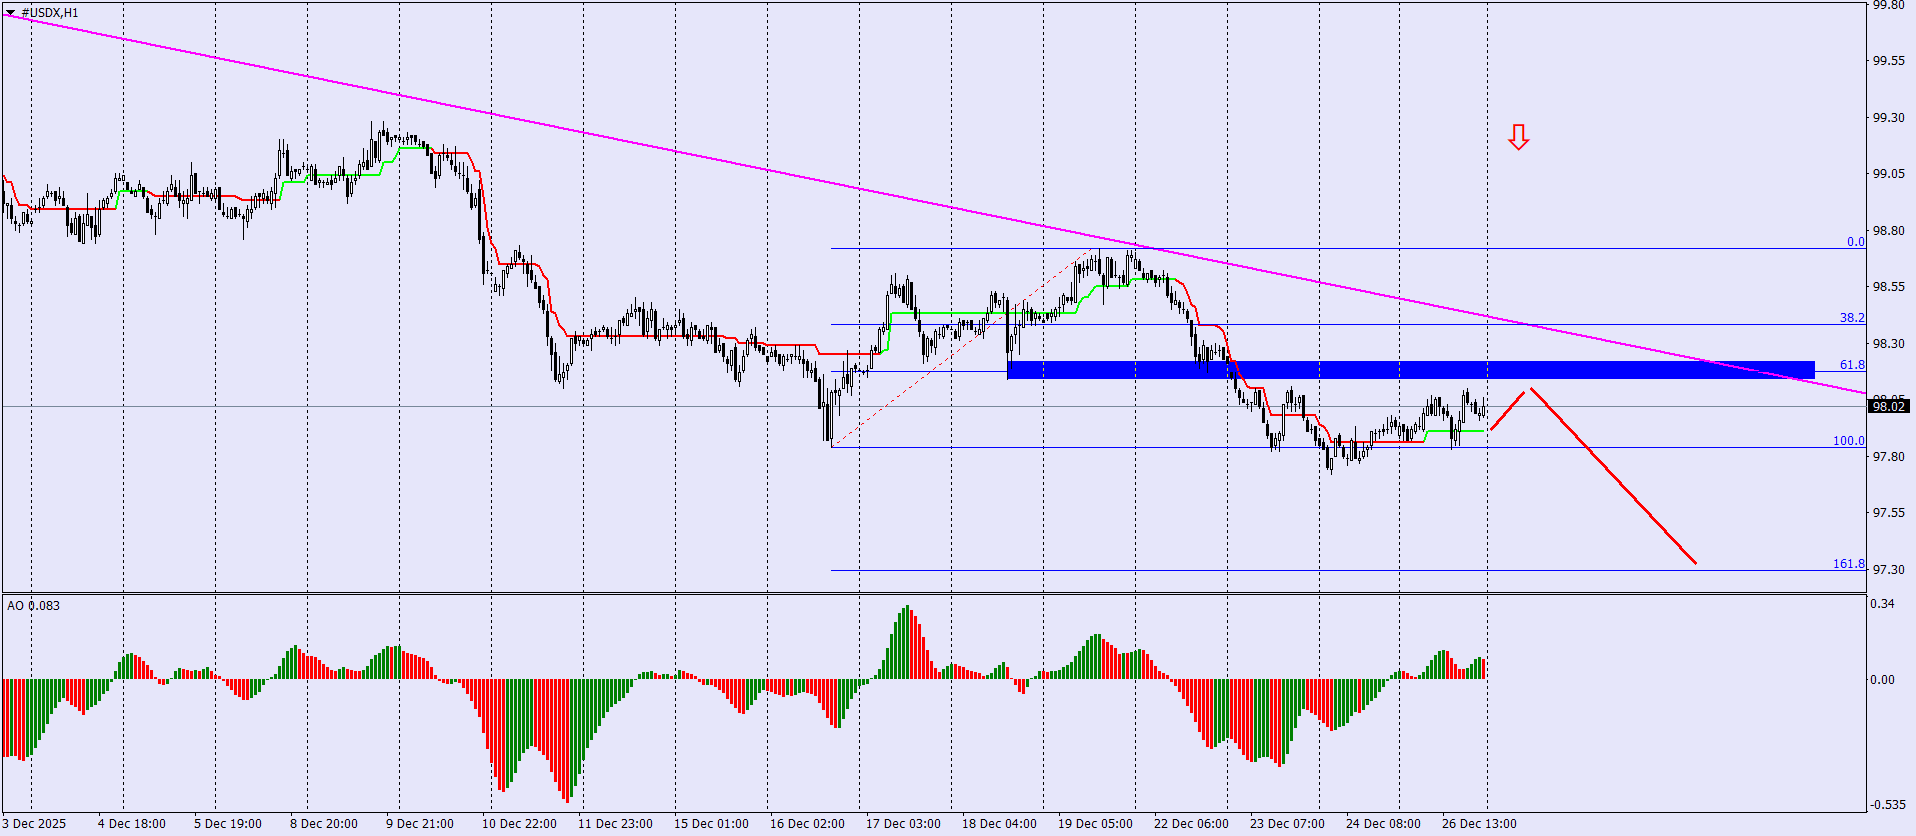This screenshot has width=1916, height=836.
Task: Click the 97.80 price scale value
Action: [x=1888, y=457]
